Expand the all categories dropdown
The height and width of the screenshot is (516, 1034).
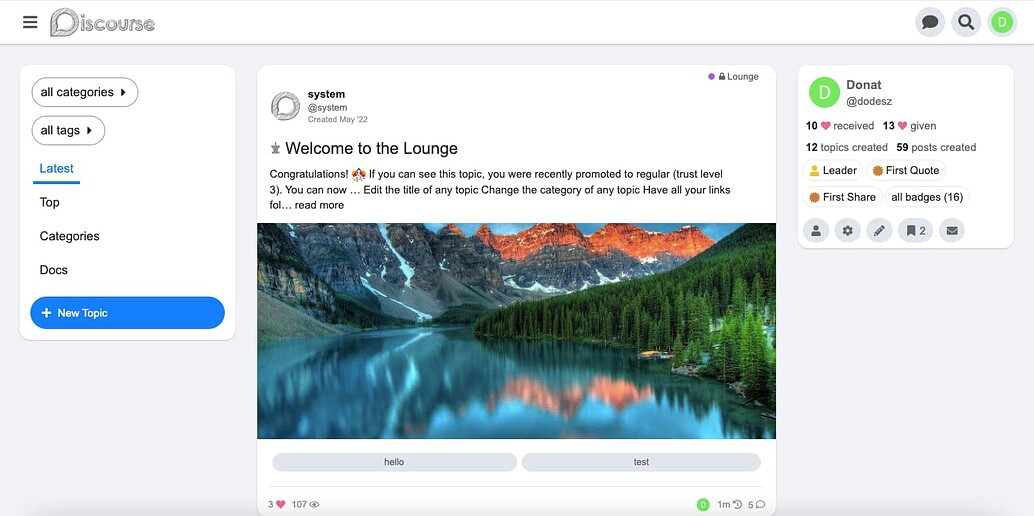(x=85, y=92)
